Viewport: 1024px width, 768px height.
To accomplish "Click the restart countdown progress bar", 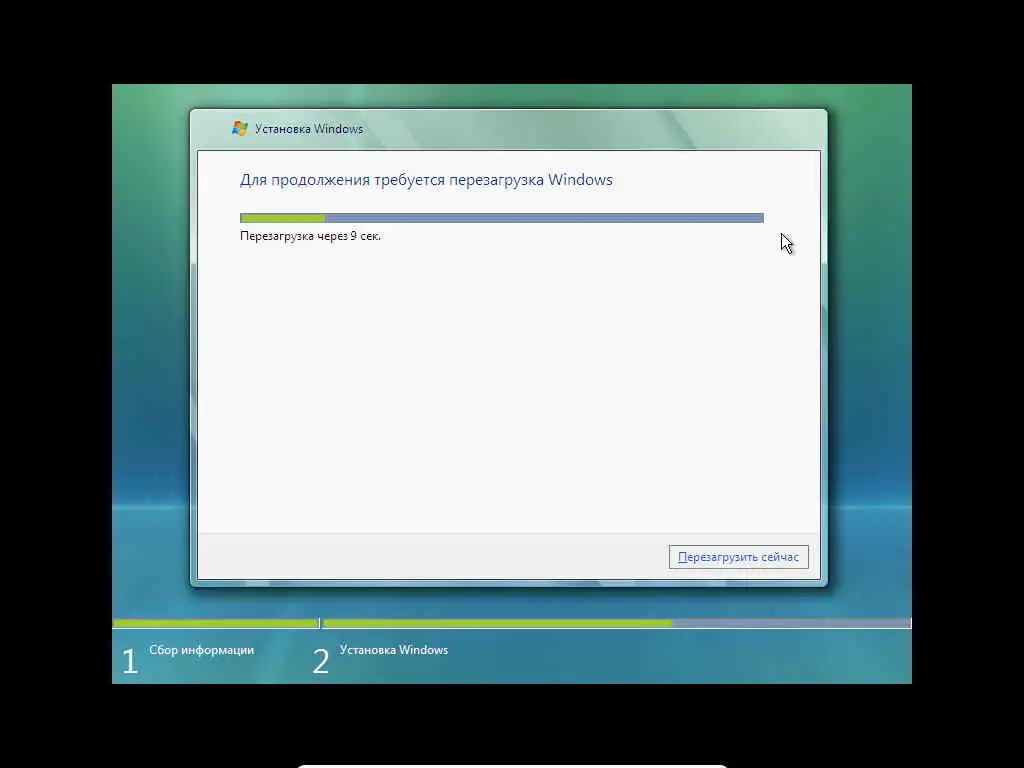I will pos(502,218).
